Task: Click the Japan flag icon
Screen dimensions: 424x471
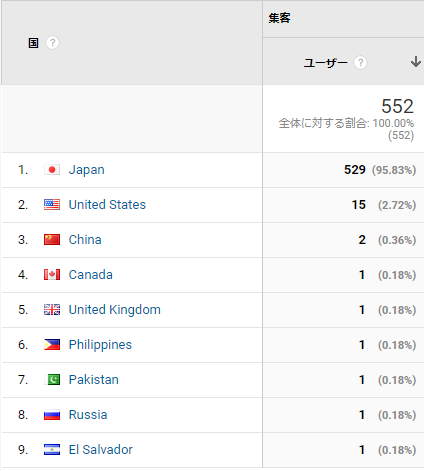Action: [x=52, y=170]
